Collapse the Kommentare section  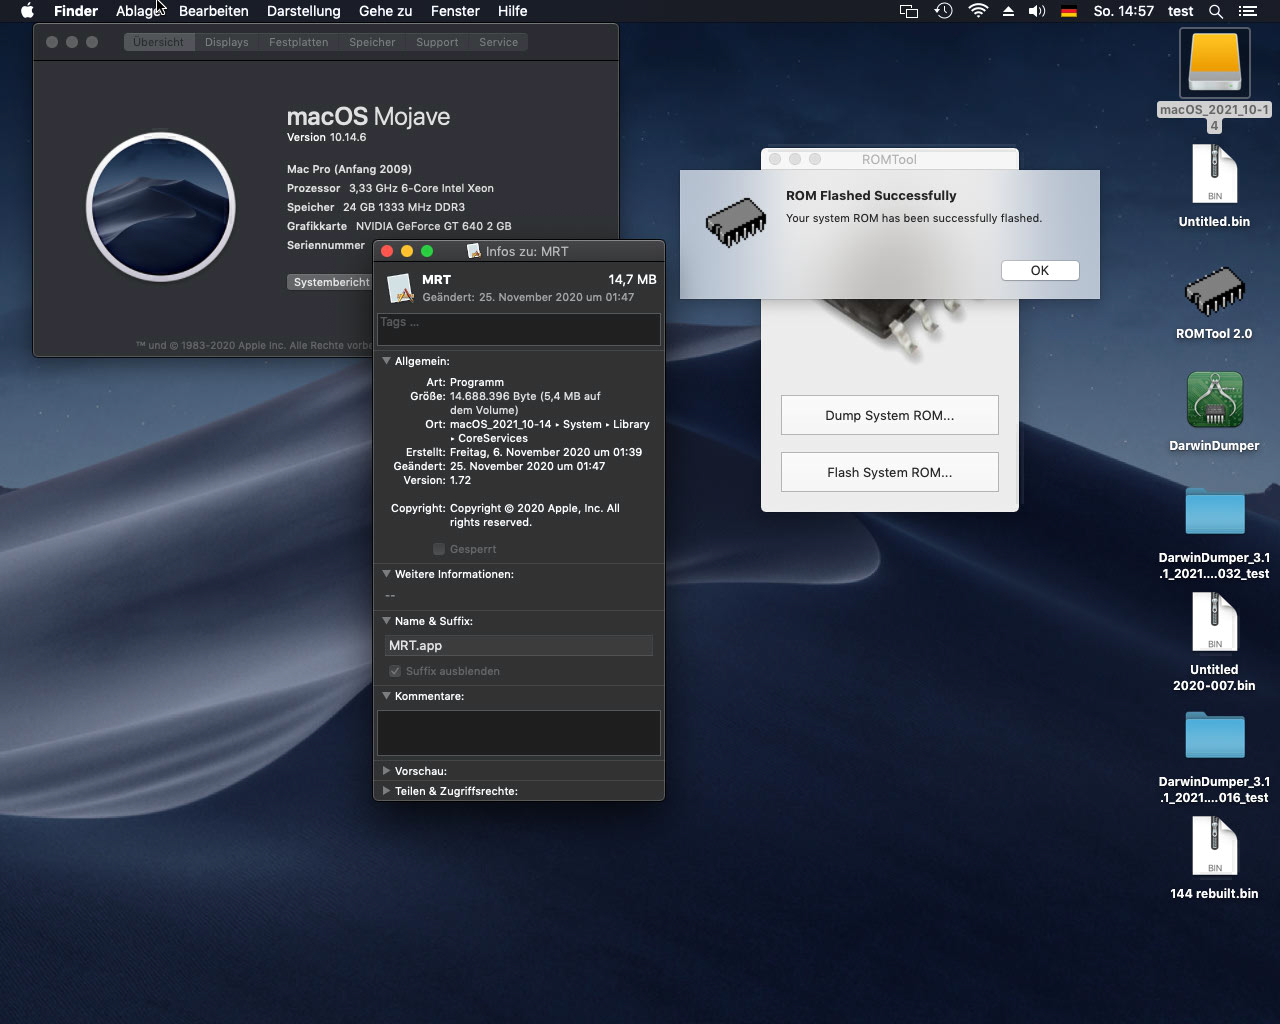[386, 696]
